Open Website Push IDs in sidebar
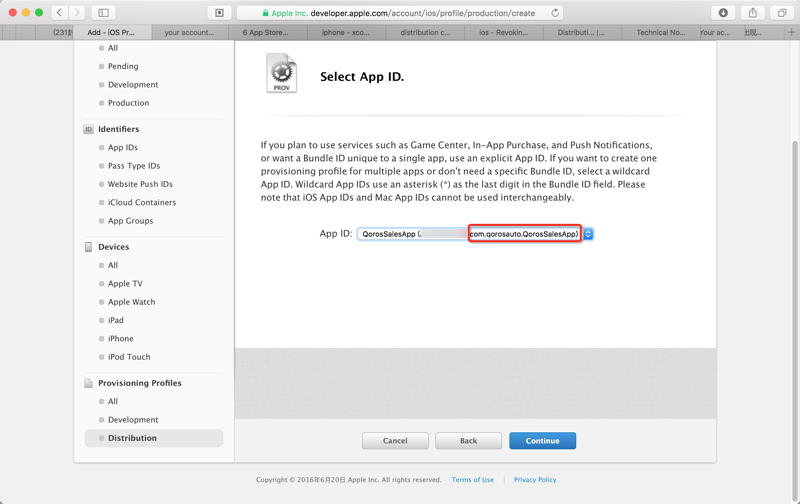 click(140, 184)
